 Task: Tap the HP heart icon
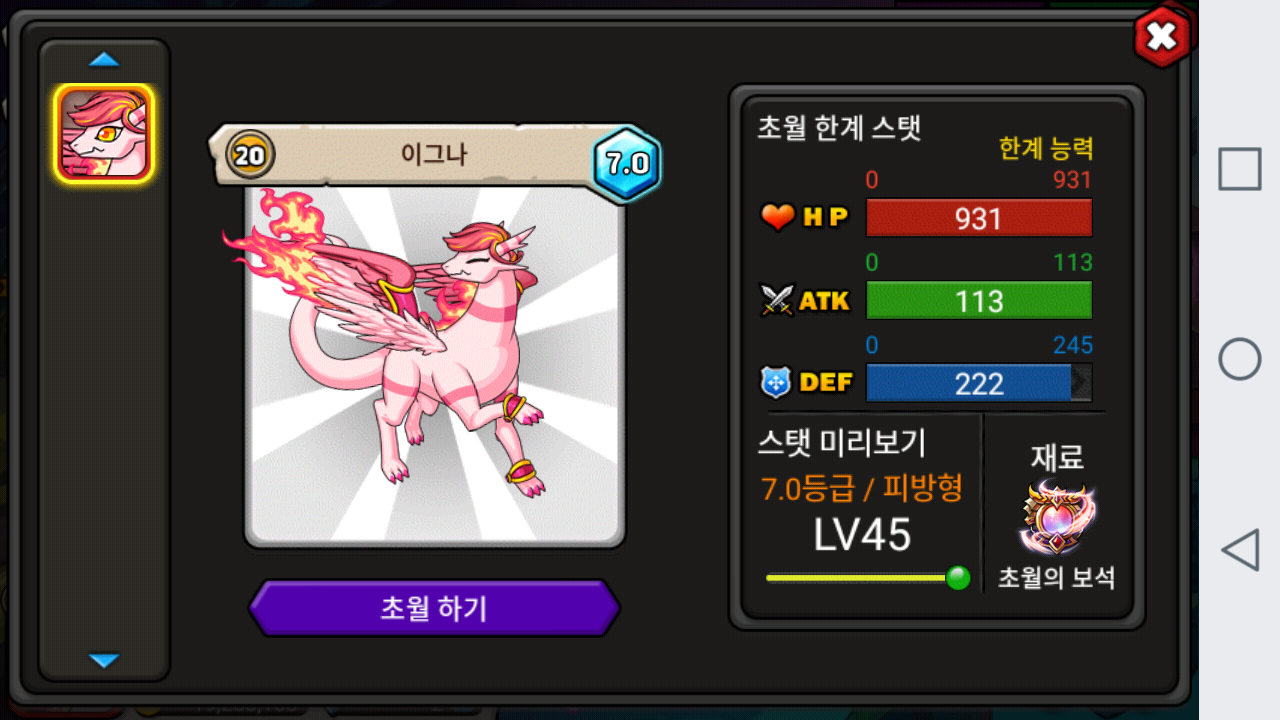777,217
